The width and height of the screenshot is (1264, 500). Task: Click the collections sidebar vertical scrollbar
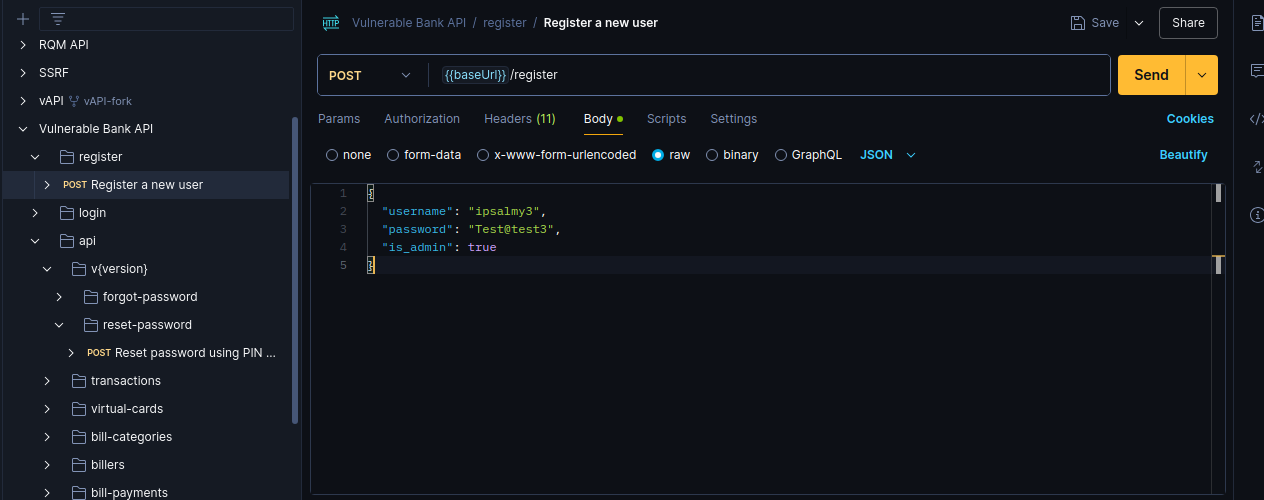[x=295, y=270]
